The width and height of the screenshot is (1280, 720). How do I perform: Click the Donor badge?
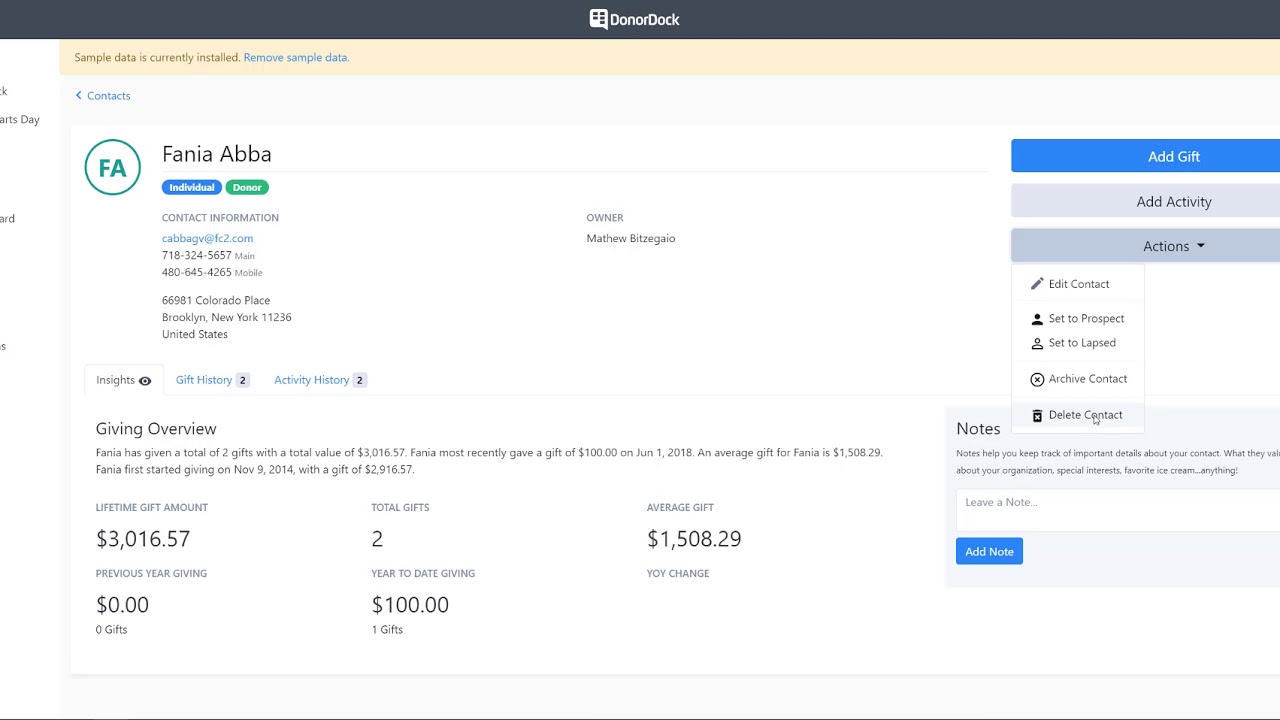[247, 187]
